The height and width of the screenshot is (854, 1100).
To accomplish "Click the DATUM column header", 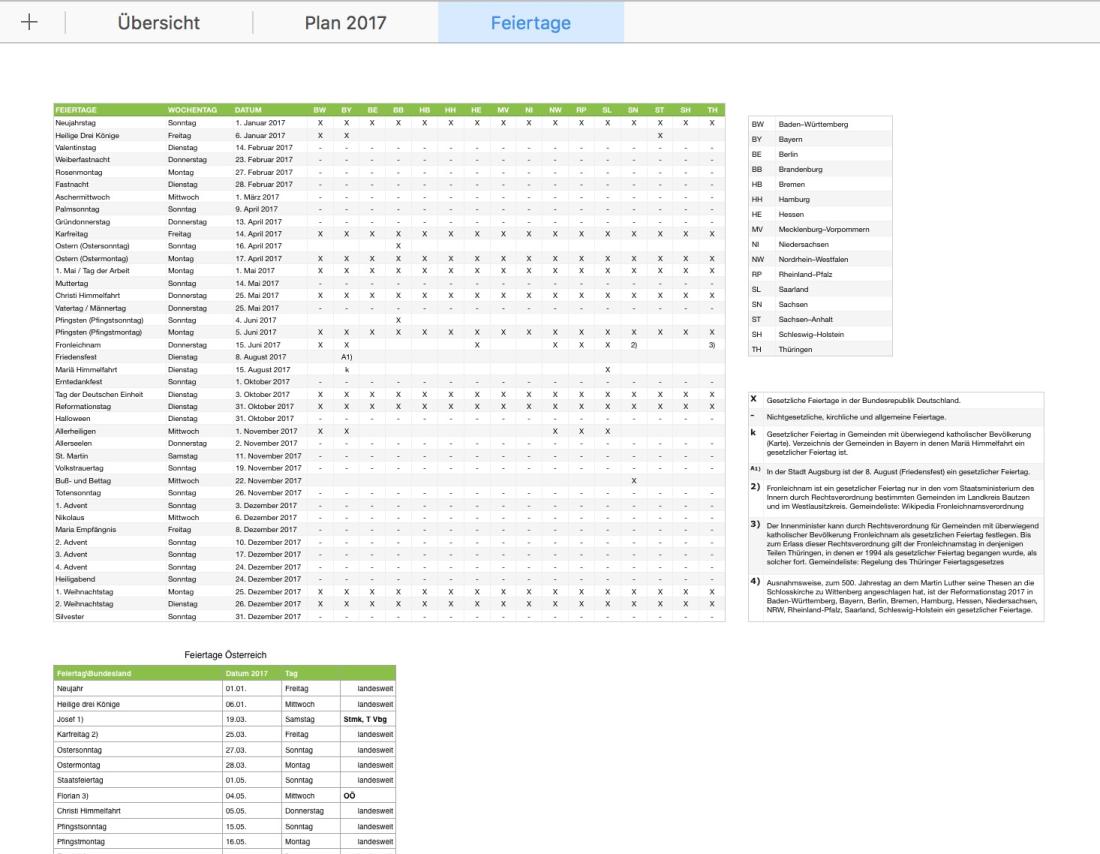I will pyautogui.click(x=248, y=109).
